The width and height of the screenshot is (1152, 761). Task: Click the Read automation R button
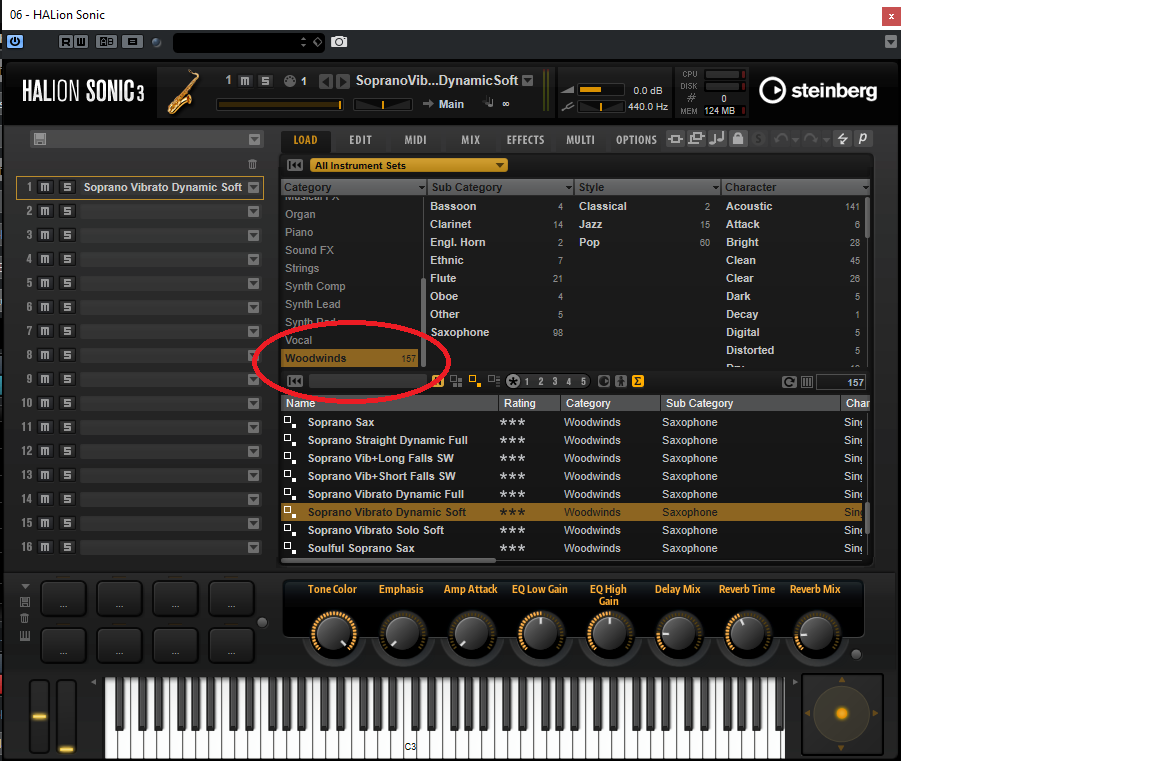coord(65,42)
